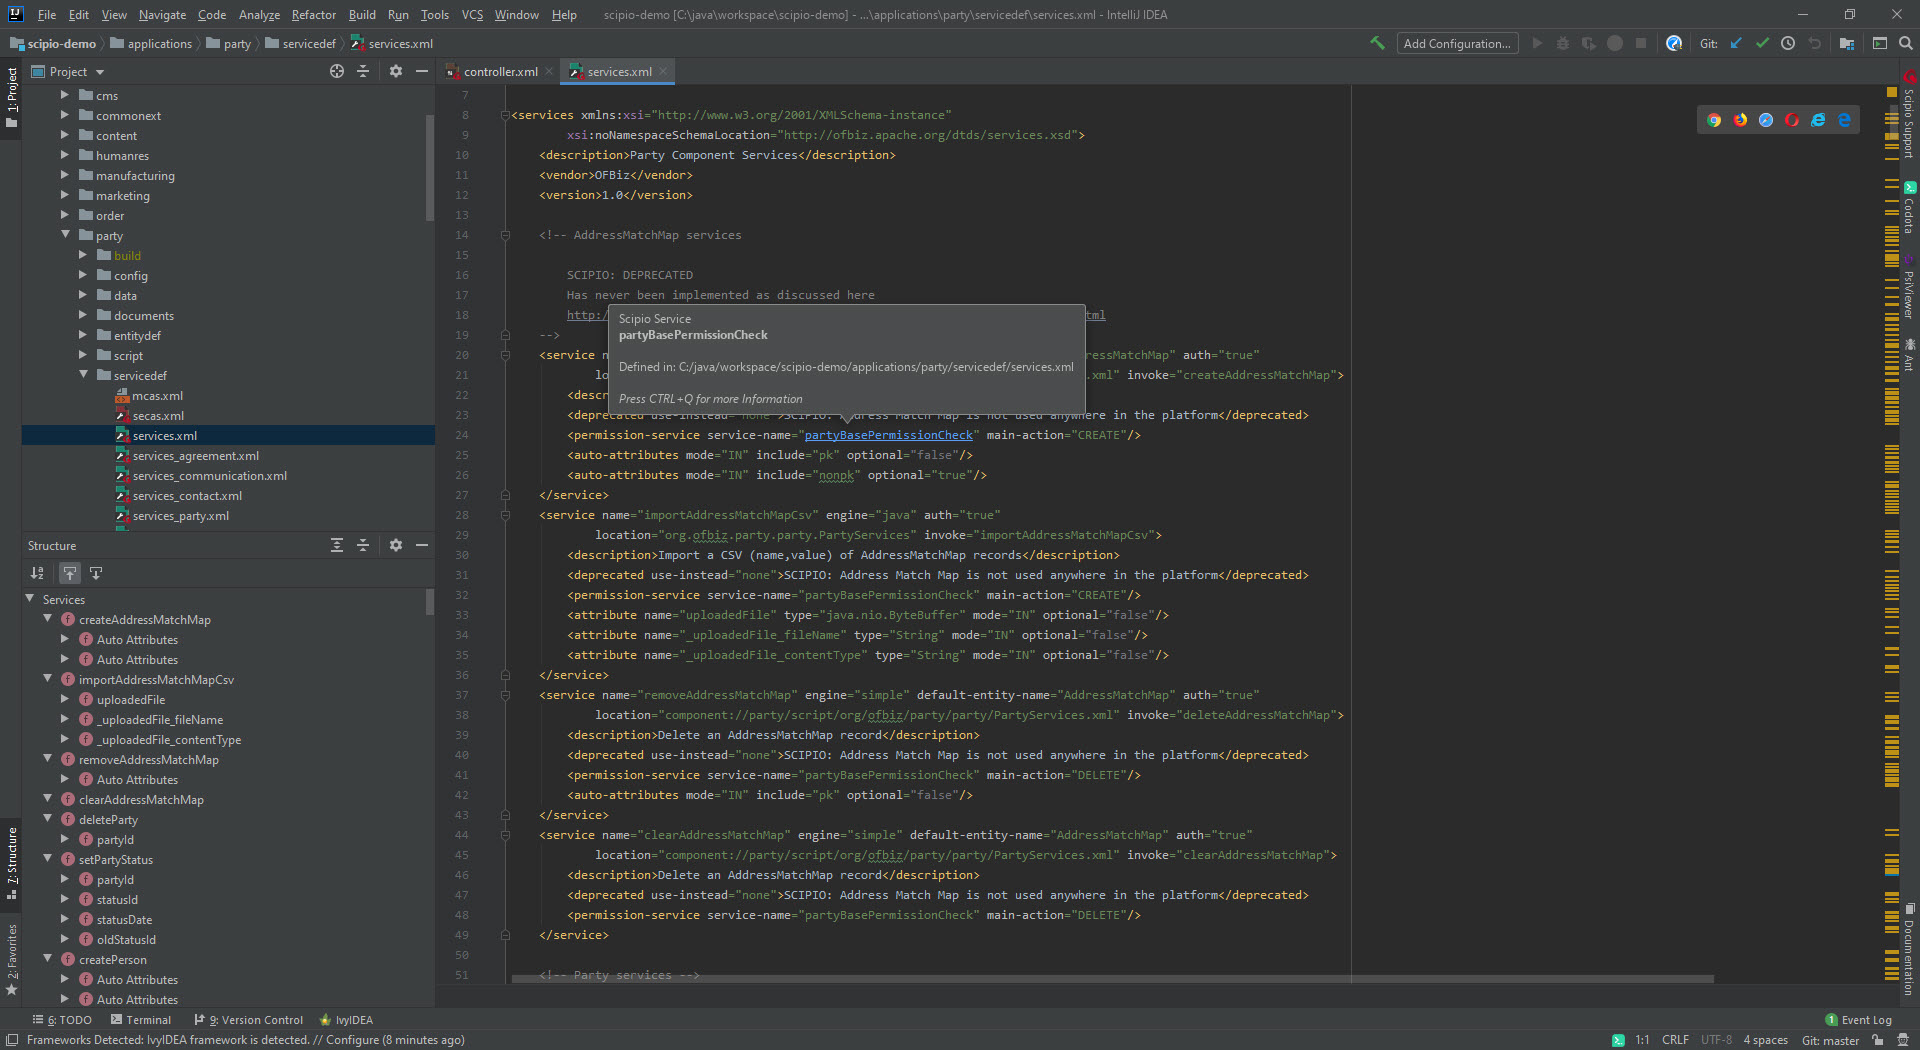
Task: Click Git Update Project arrow icon
Action: pos(1736,43)
